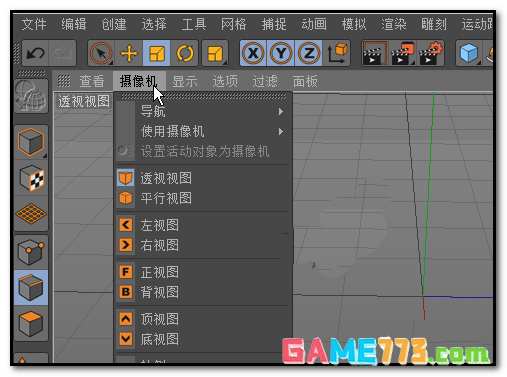Open the 创建 menu
Viewport: 507px width, 377px height.
114,24
